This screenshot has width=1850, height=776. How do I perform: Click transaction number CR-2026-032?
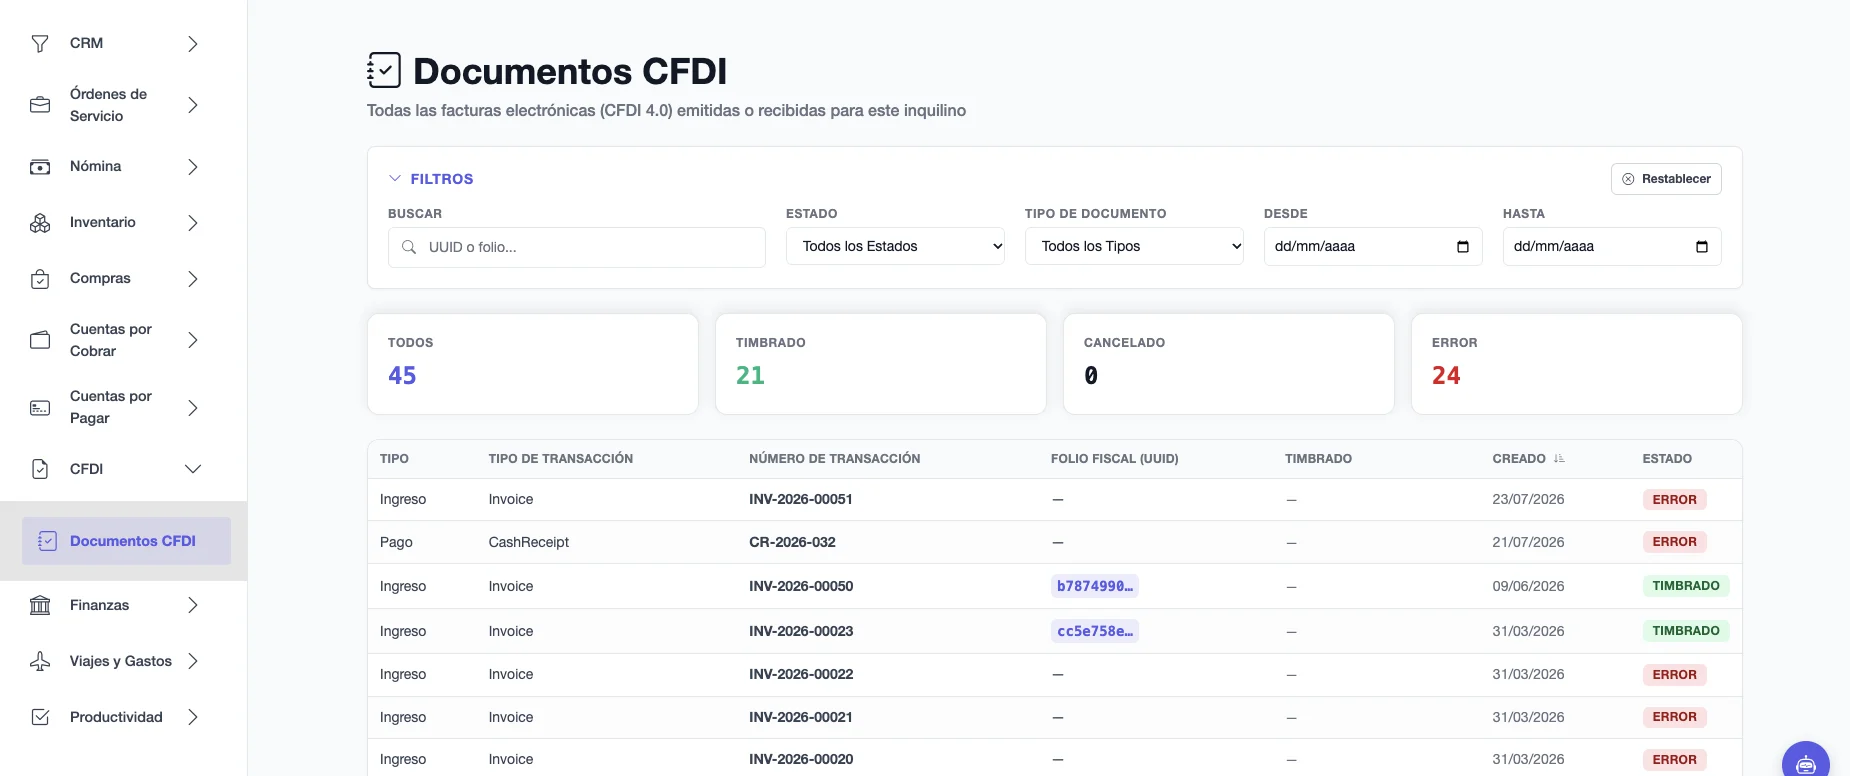tap(792, 542)
